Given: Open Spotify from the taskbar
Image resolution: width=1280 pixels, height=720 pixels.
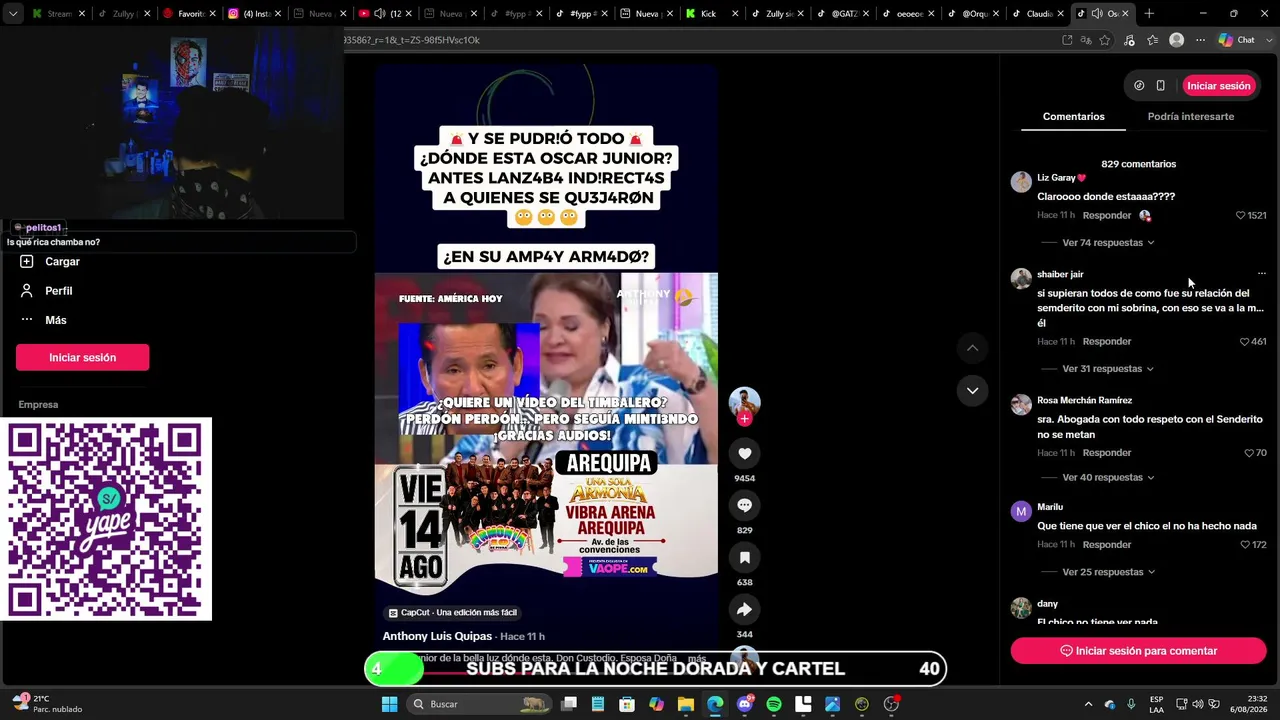Looking at the screenshot, I should coord(774,704).
